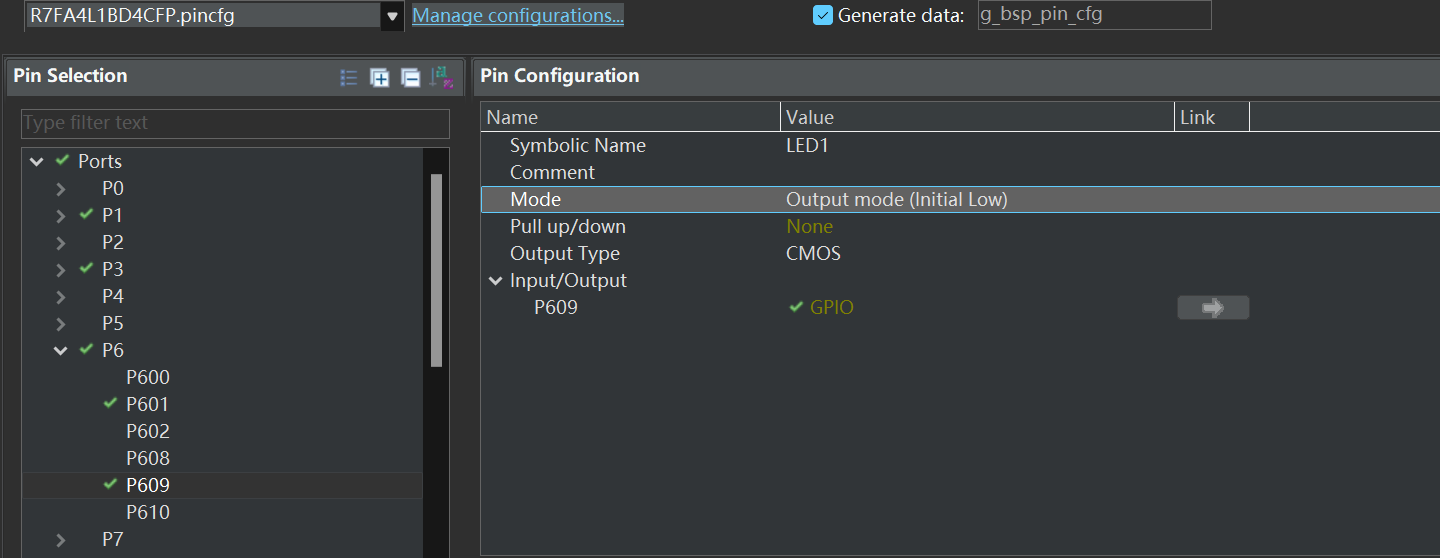
Task: Click the Link column header
Action: [x=1212, y=117]
